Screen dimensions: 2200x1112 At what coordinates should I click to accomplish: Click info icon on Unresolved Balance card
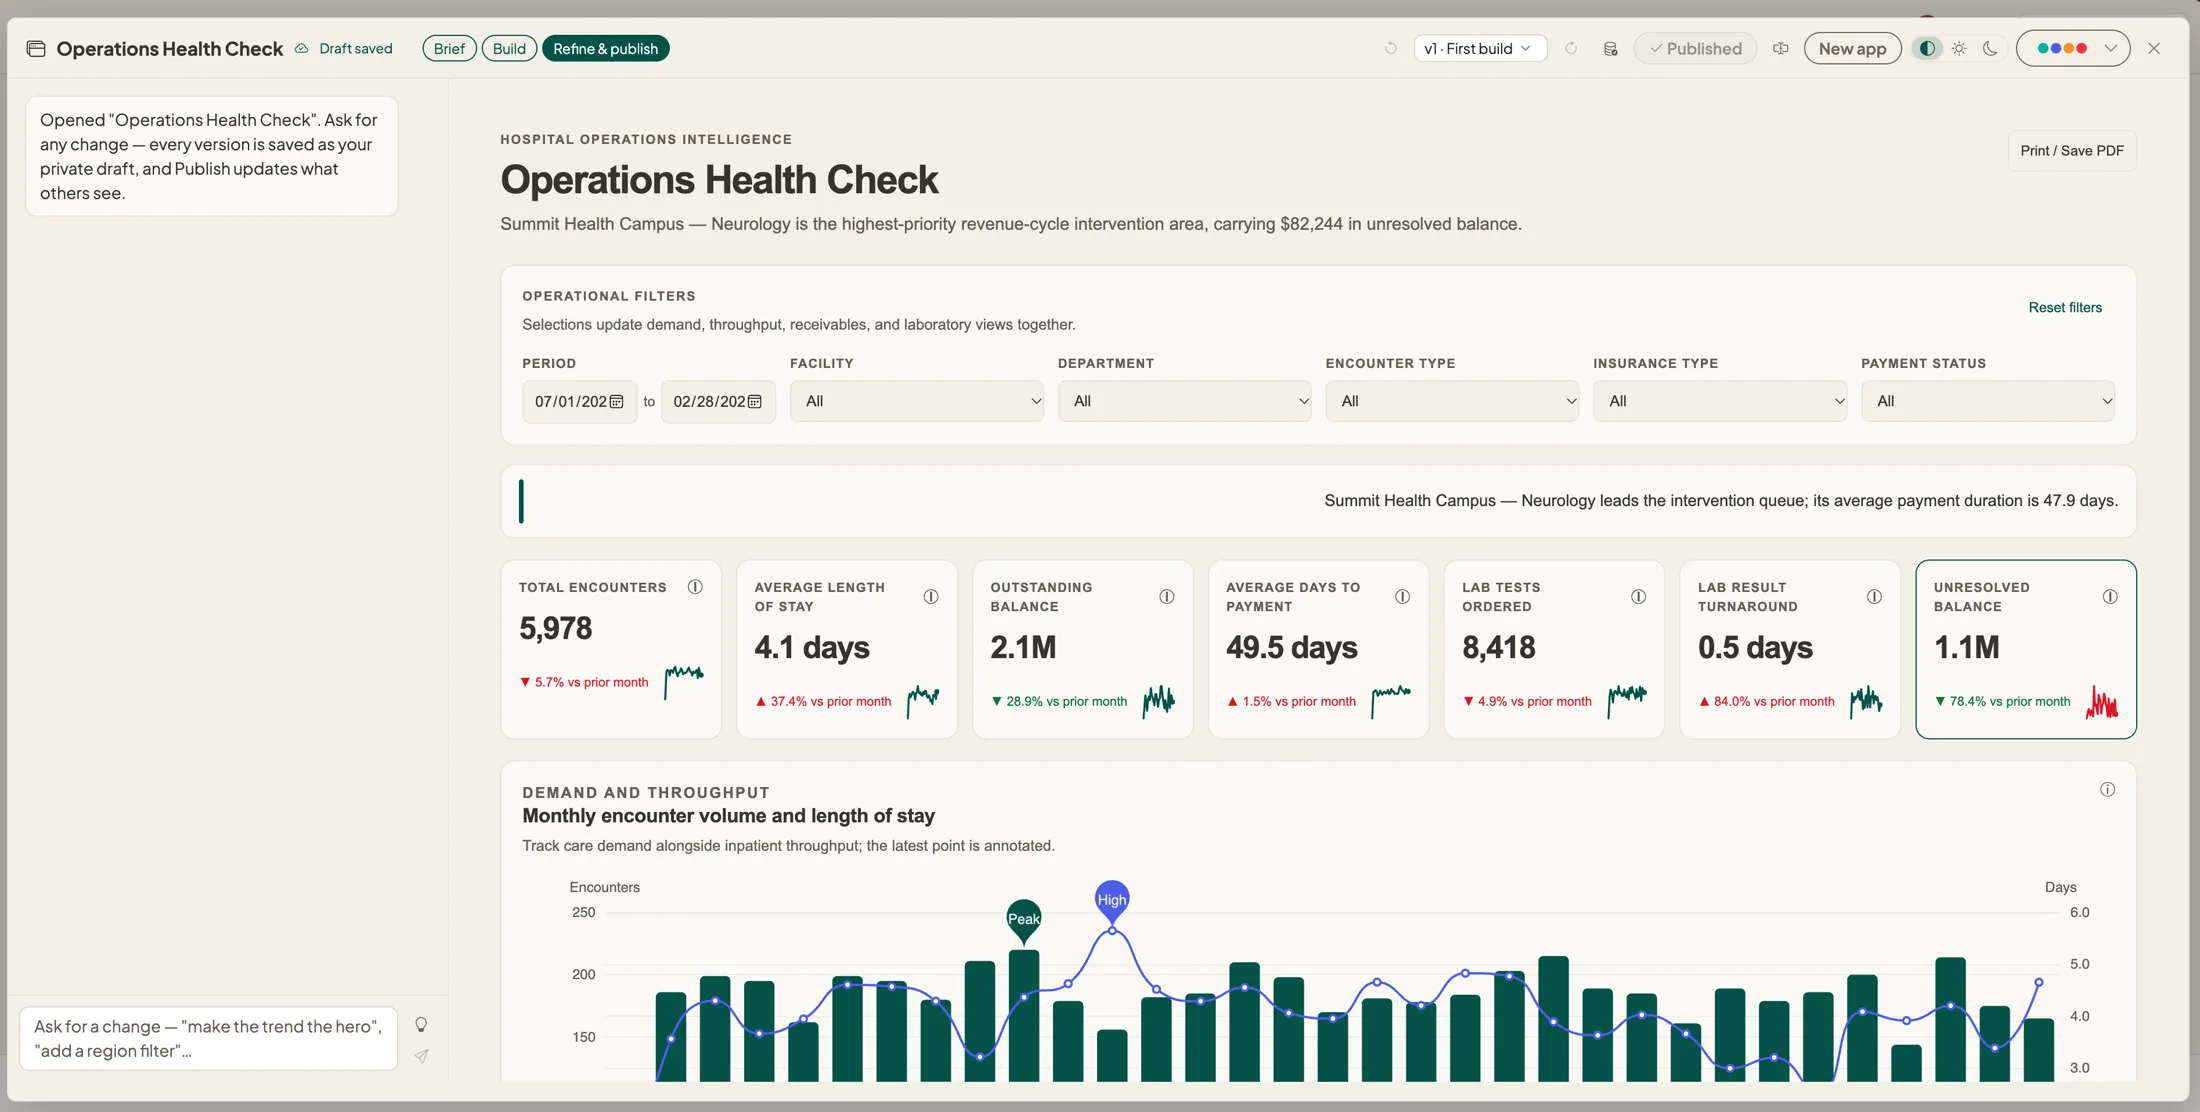[2110, 597]
